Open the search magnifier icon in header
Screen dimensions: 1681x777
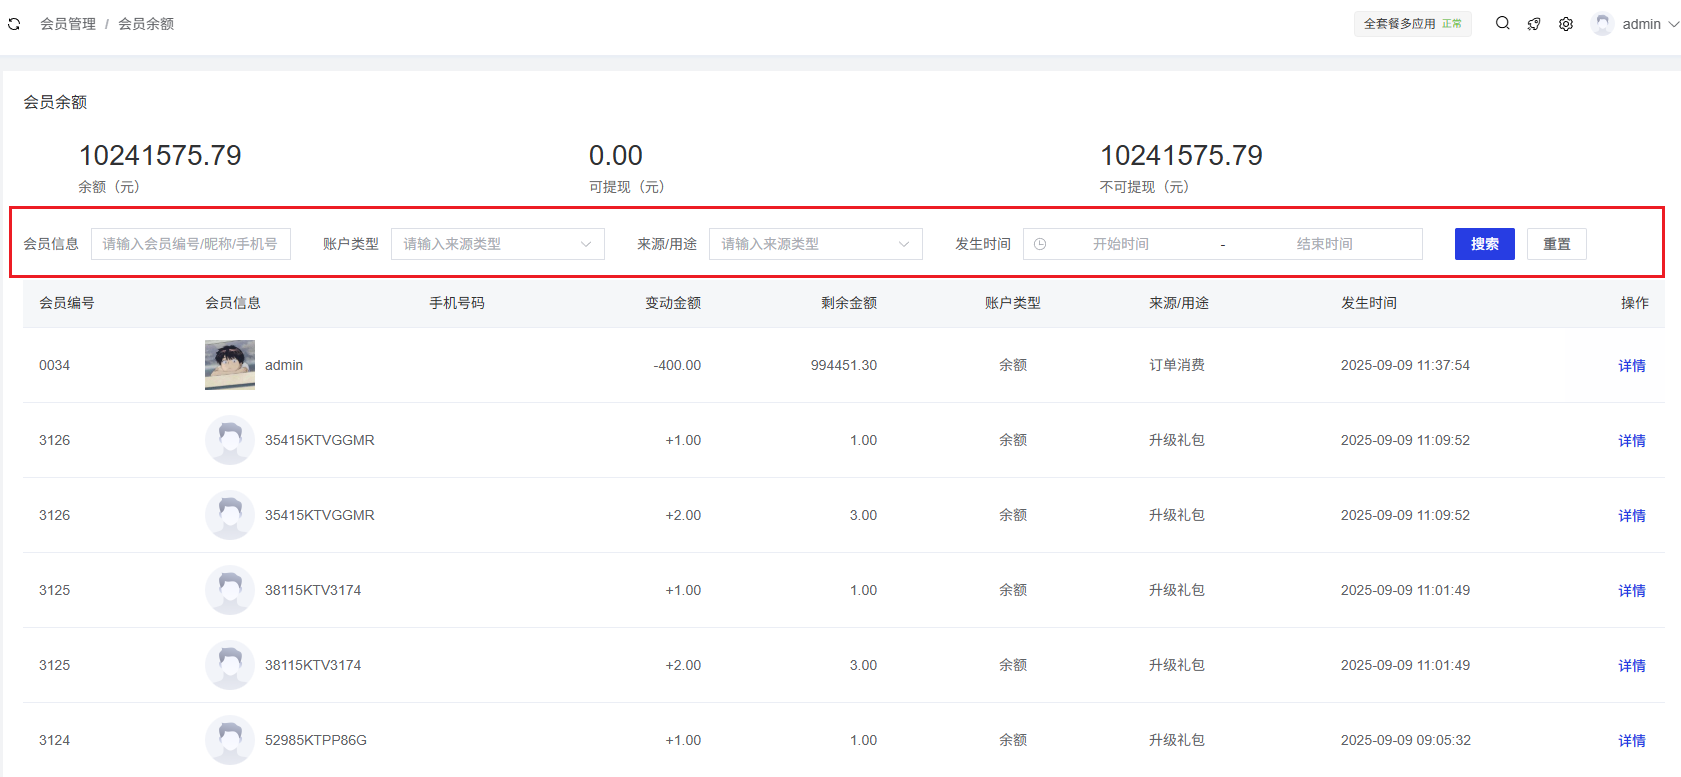(x=1502, y=24)
